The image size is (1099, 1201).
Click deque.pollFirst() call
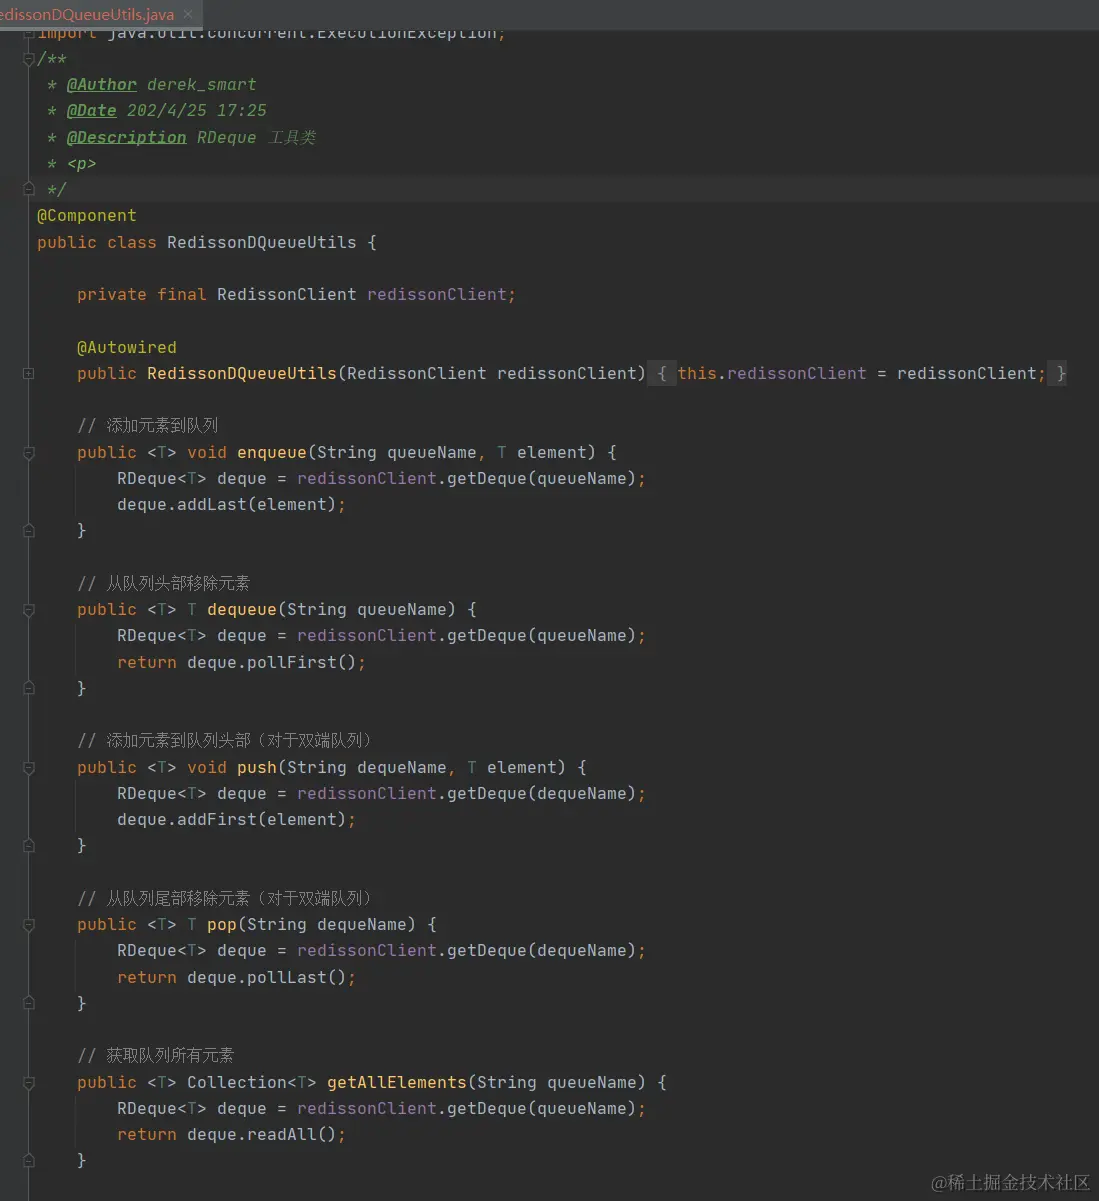(x=272, y=662)
